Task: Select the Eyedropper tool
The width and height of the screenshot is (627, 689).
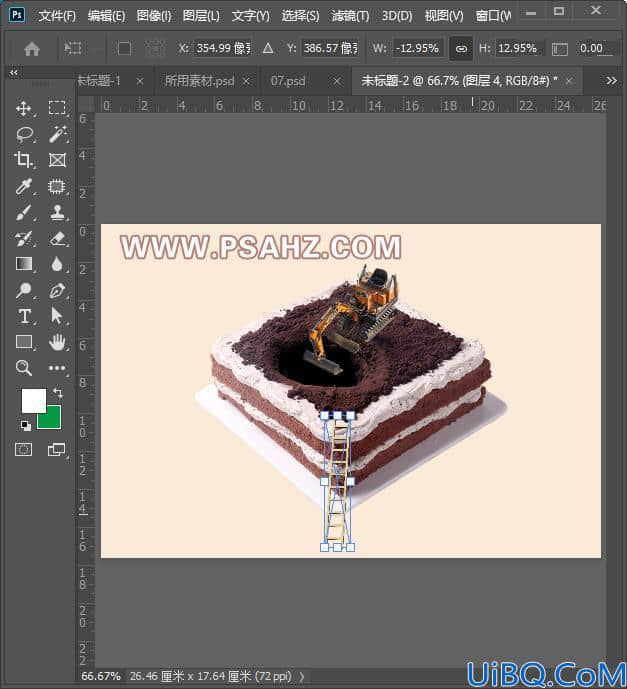Action: click(23, 186)
